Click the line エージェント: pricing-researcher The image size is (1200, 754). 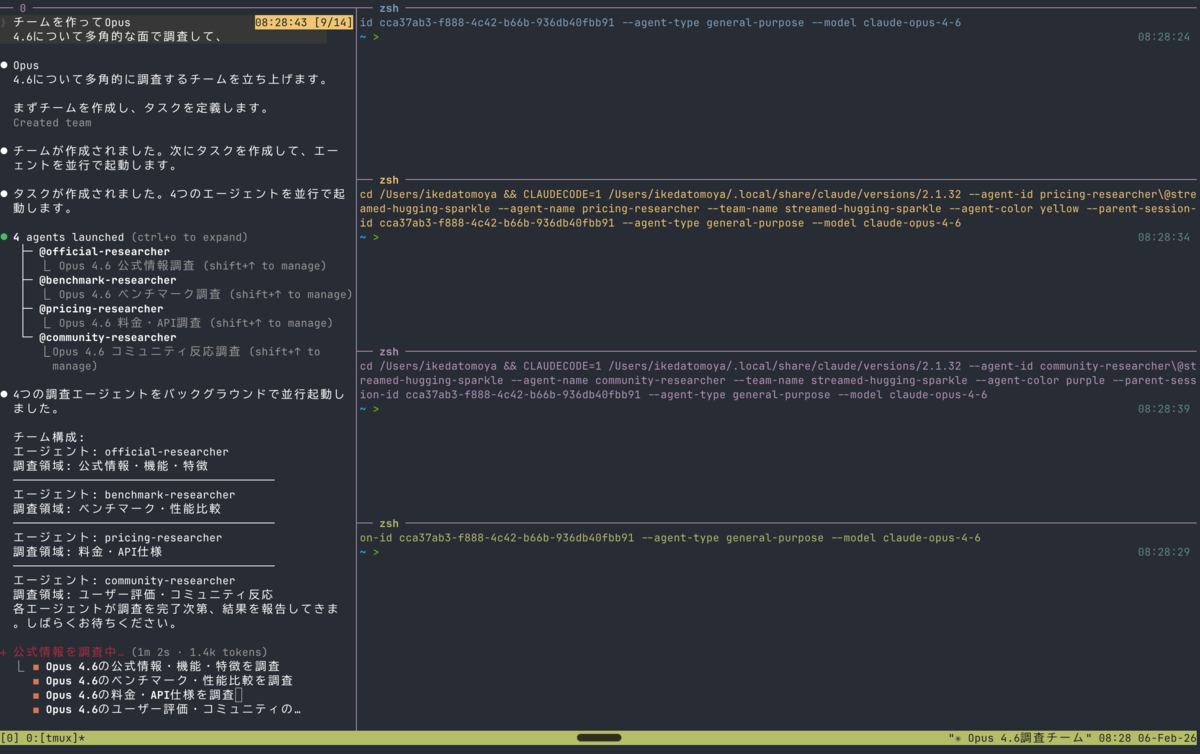118,538
